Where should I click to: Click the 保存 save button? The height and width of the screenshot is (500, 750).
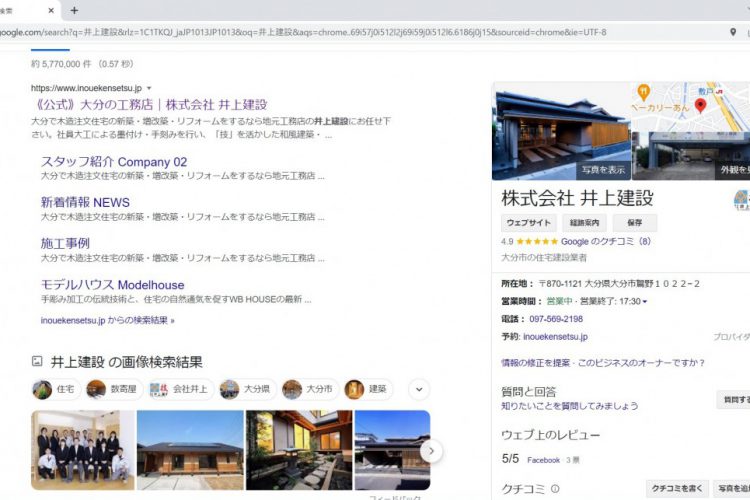coord(635,222)
